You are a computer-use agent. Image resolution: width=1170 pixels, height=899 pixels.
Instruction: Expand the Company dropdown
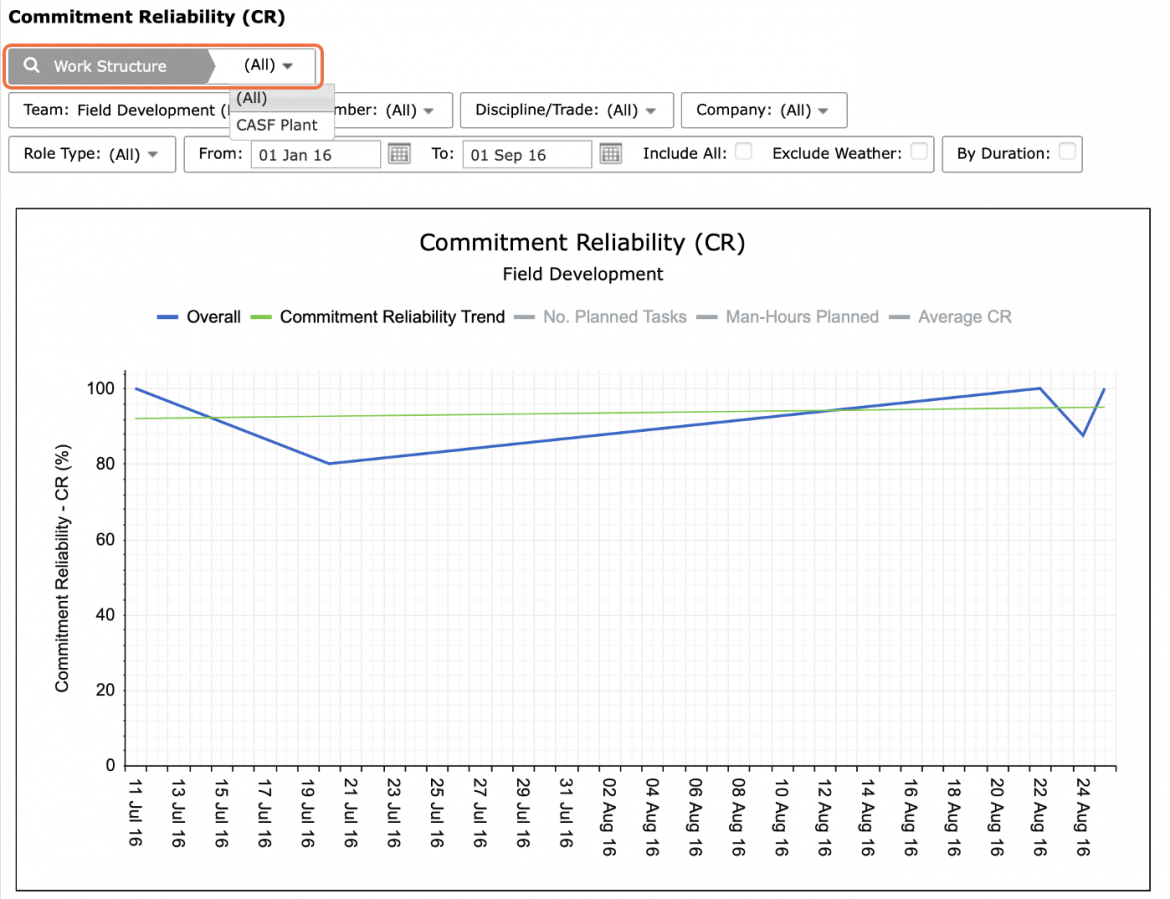763,110
